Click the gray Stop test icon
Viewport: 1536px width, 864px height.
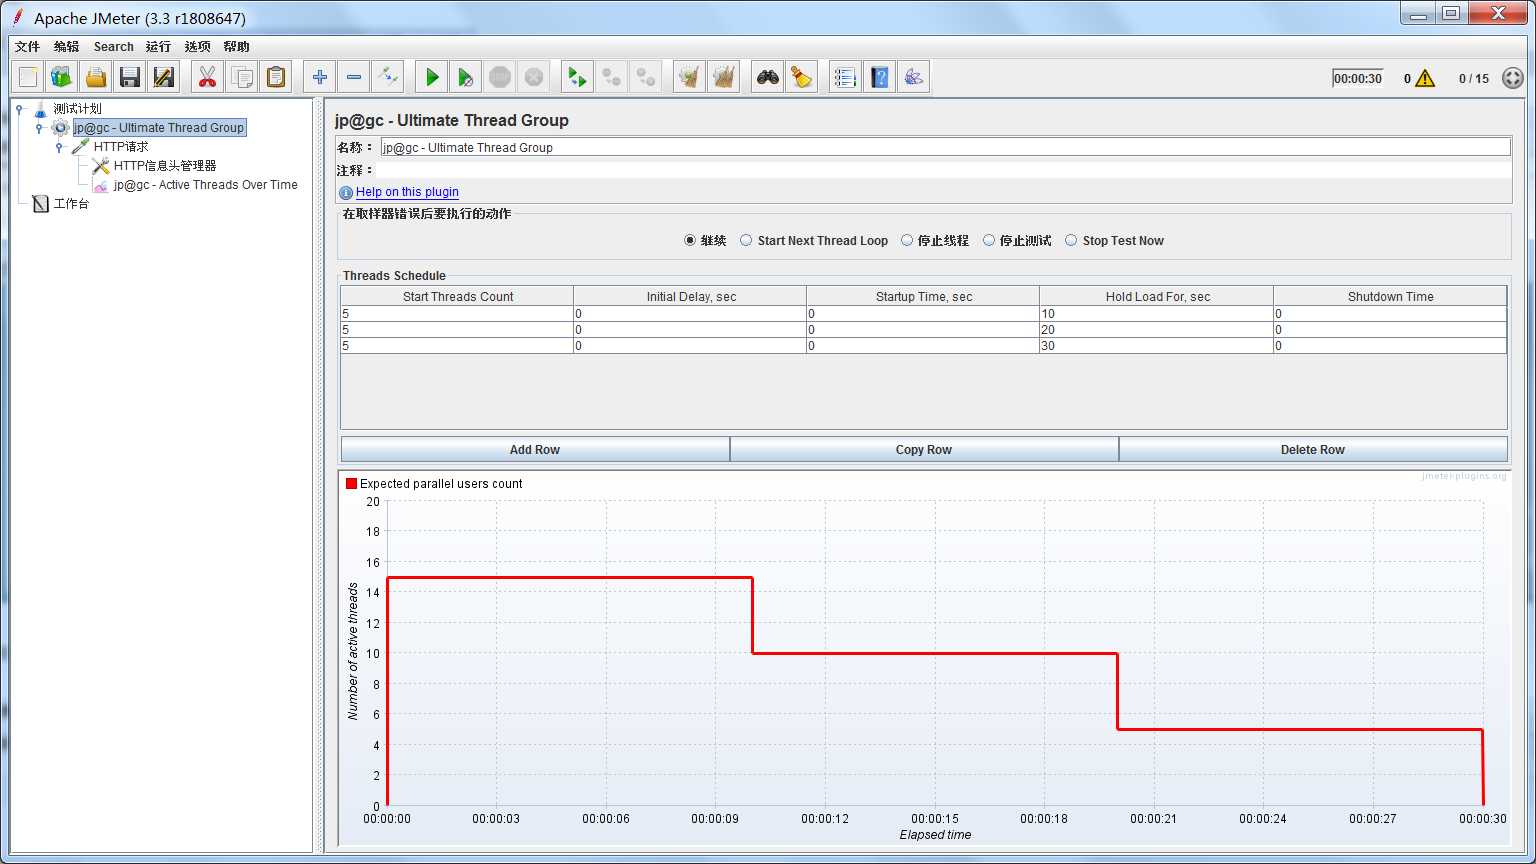click(500, 77)
